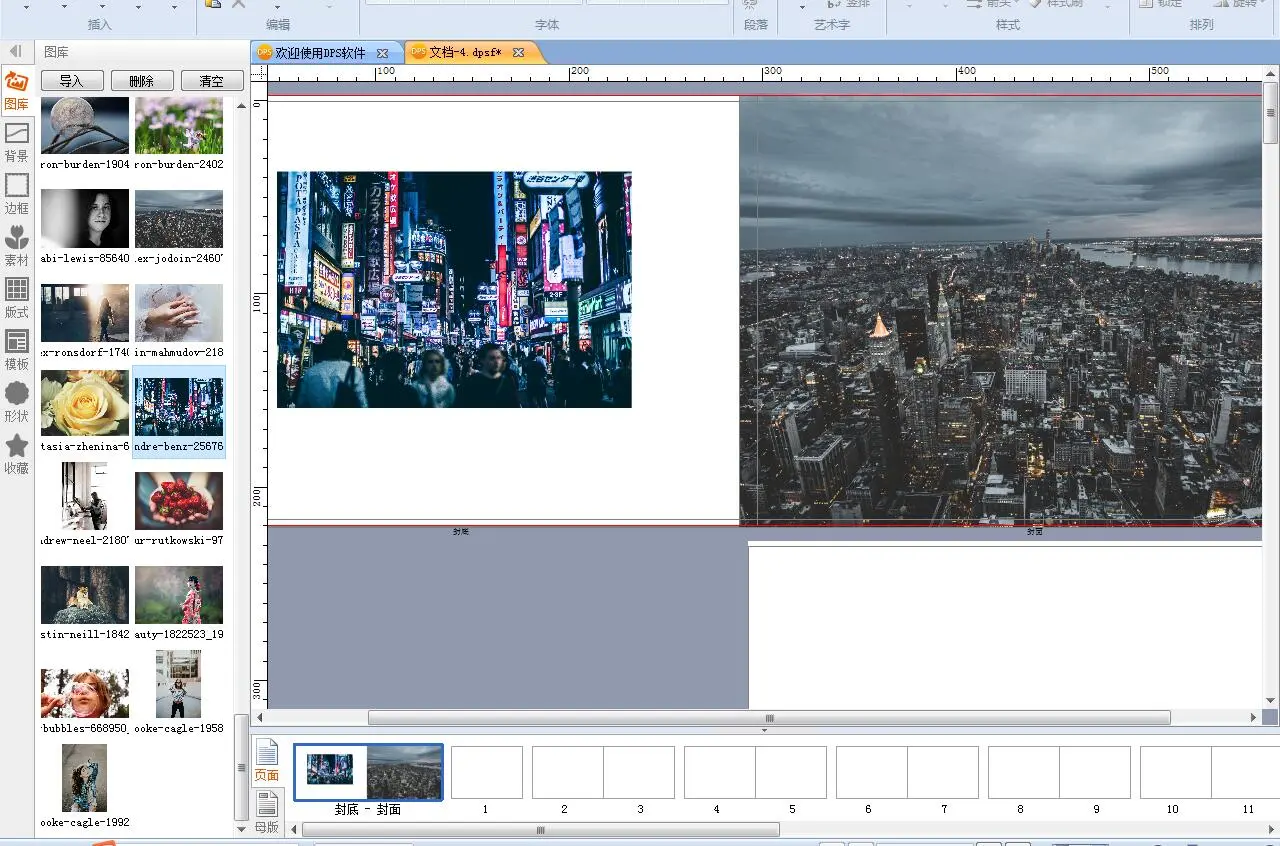Screen dimensions: 1280x846
Task: Open the 形状 shapes sidebar panel
Action: tap(16, 402)
